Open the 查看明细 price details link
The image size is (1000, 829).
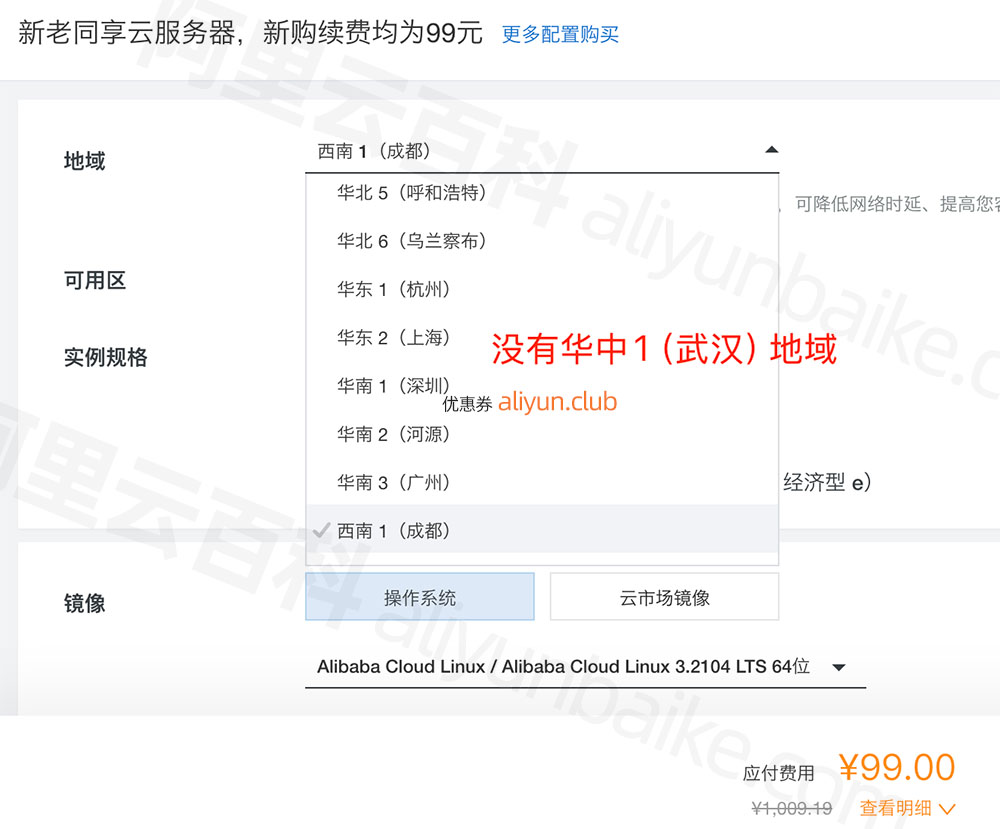point(896,808)
